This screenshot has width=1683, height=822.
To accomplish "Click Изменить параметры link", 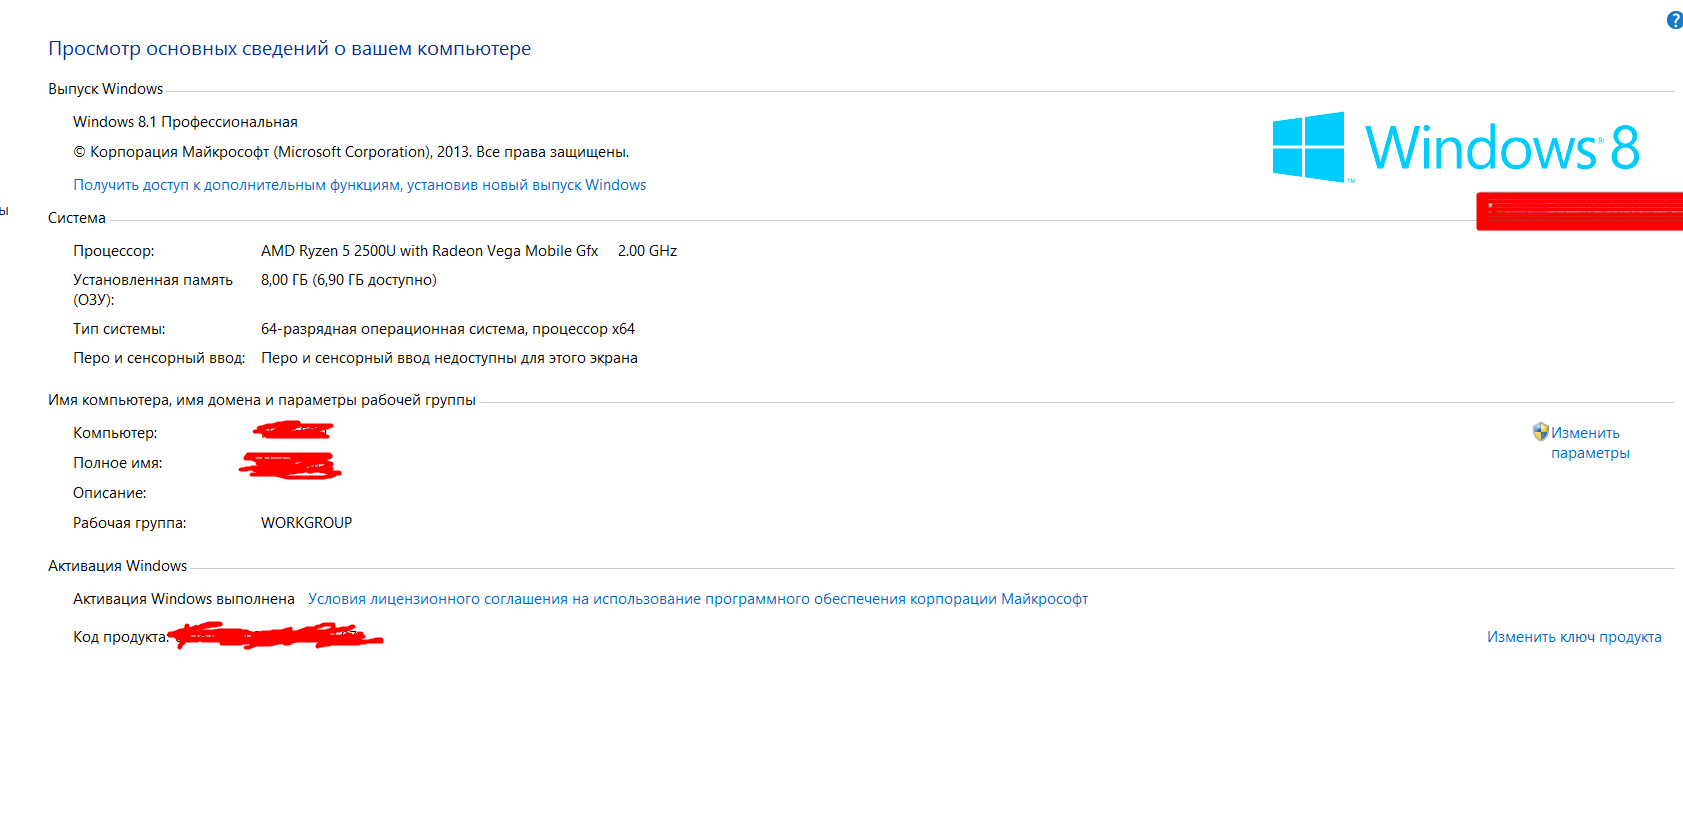I will click(x=1590, y=443).
